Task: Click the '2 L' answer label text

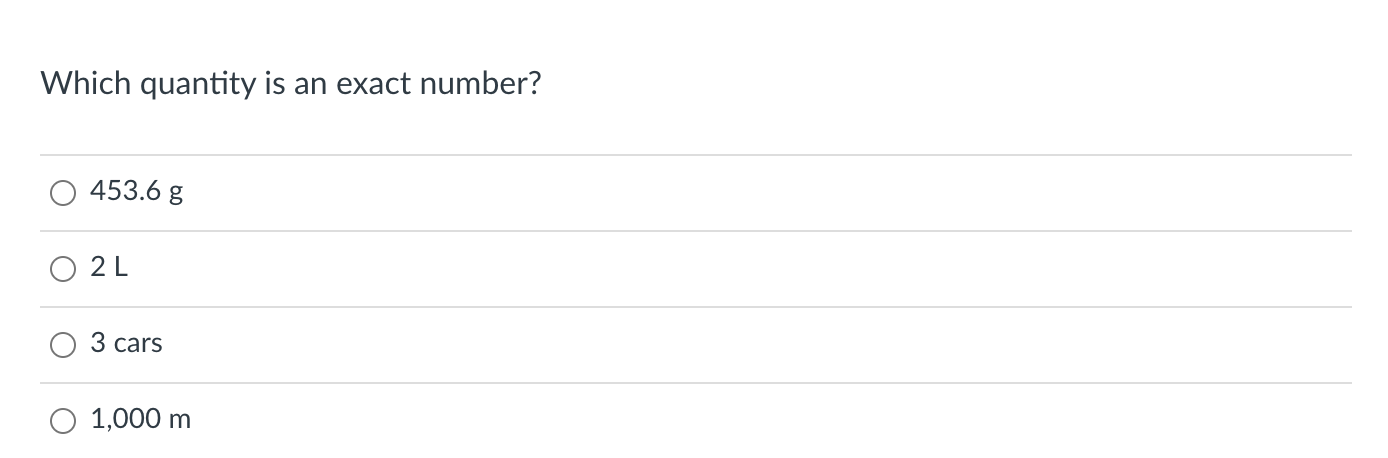Action: pyautogui.click(x=109, y=267)
